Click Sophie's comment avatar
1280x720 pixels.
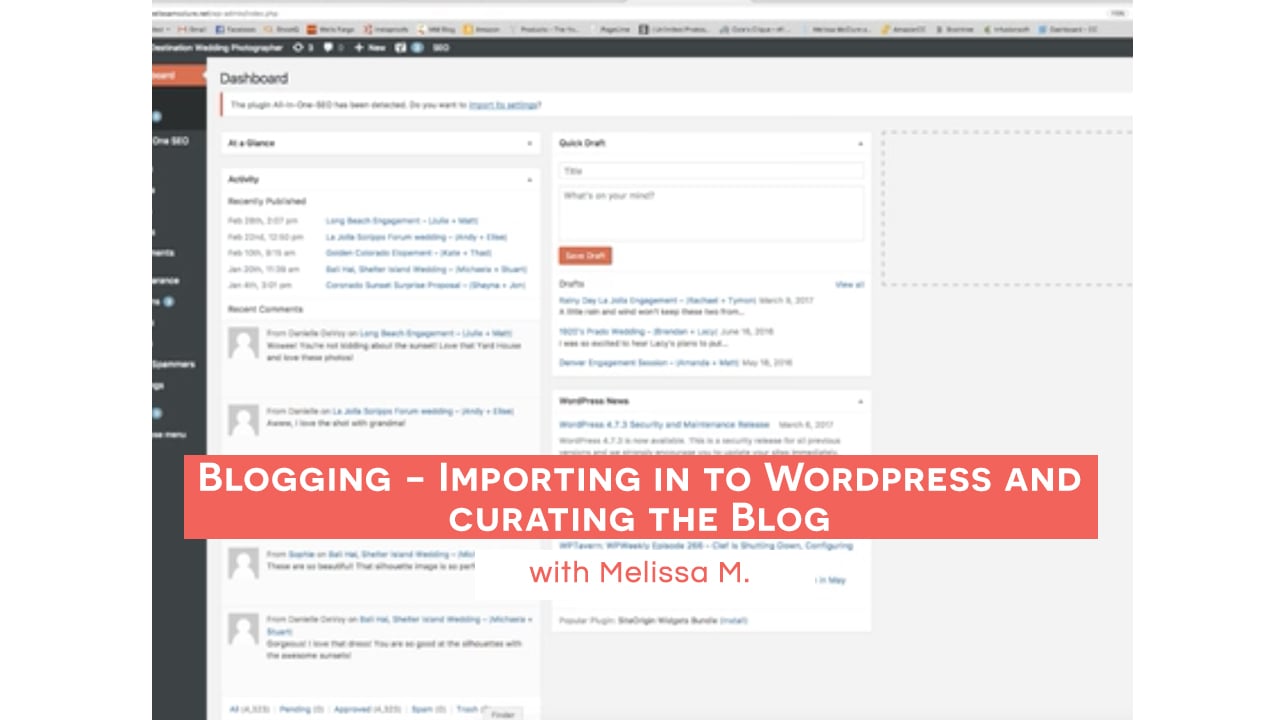pyautogui.click(x=243, y=563)
